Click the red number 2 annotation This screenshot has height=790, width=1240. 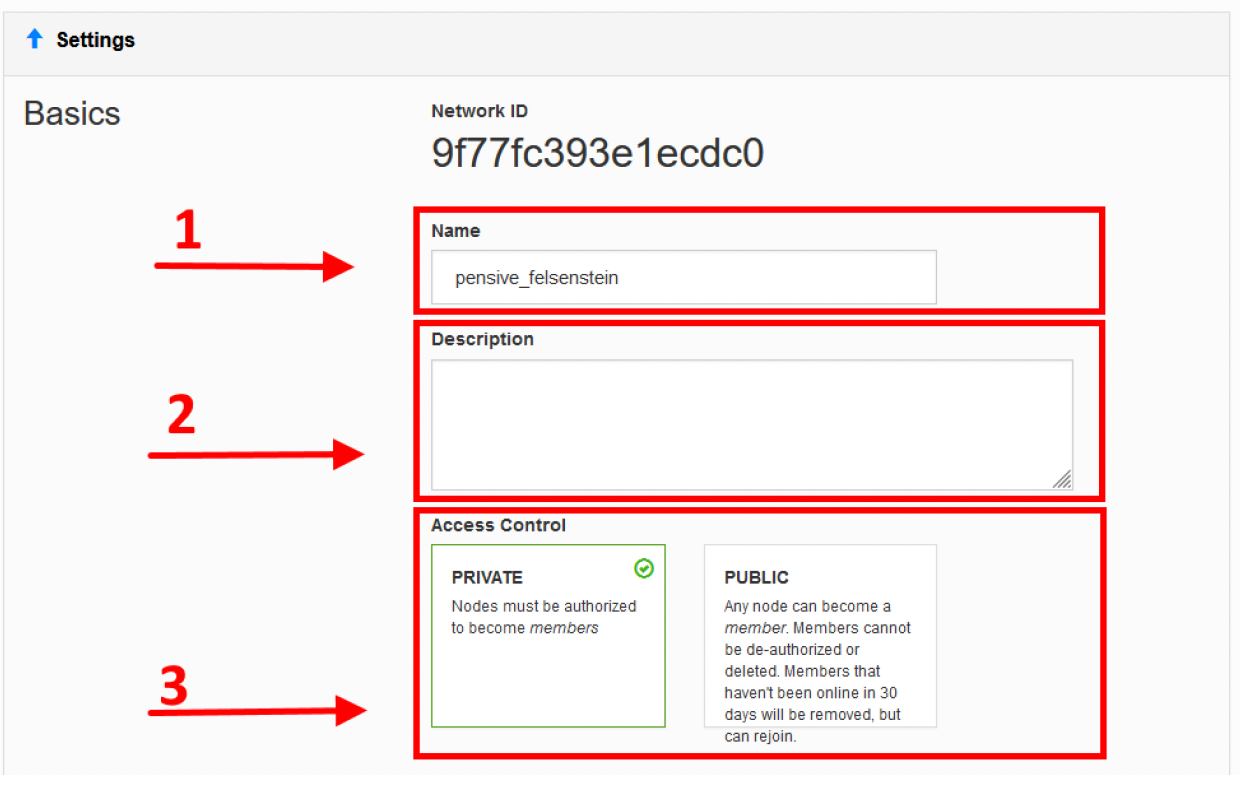181,416
